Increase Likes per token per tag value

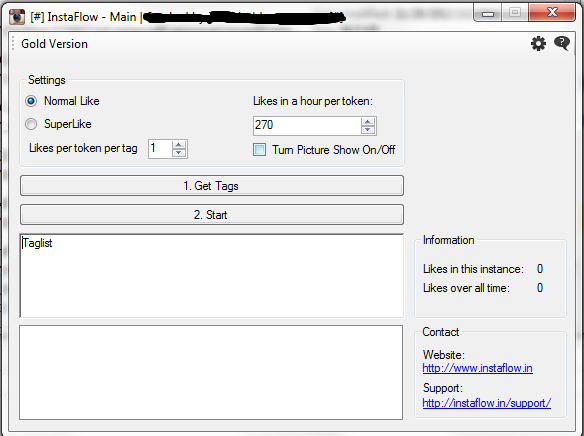pos(179,145)
